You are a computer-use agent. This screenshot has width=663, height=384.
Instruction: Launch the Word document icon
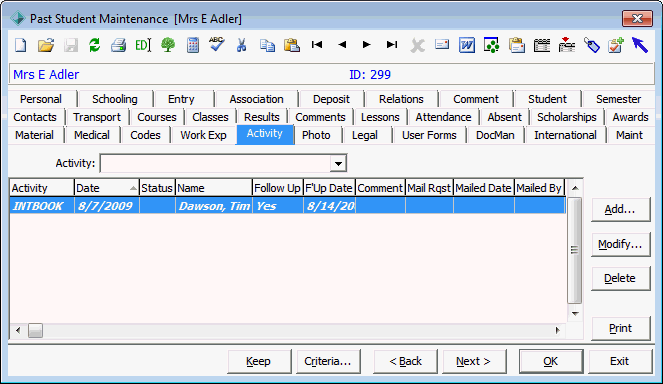click(x=467, y=45)
